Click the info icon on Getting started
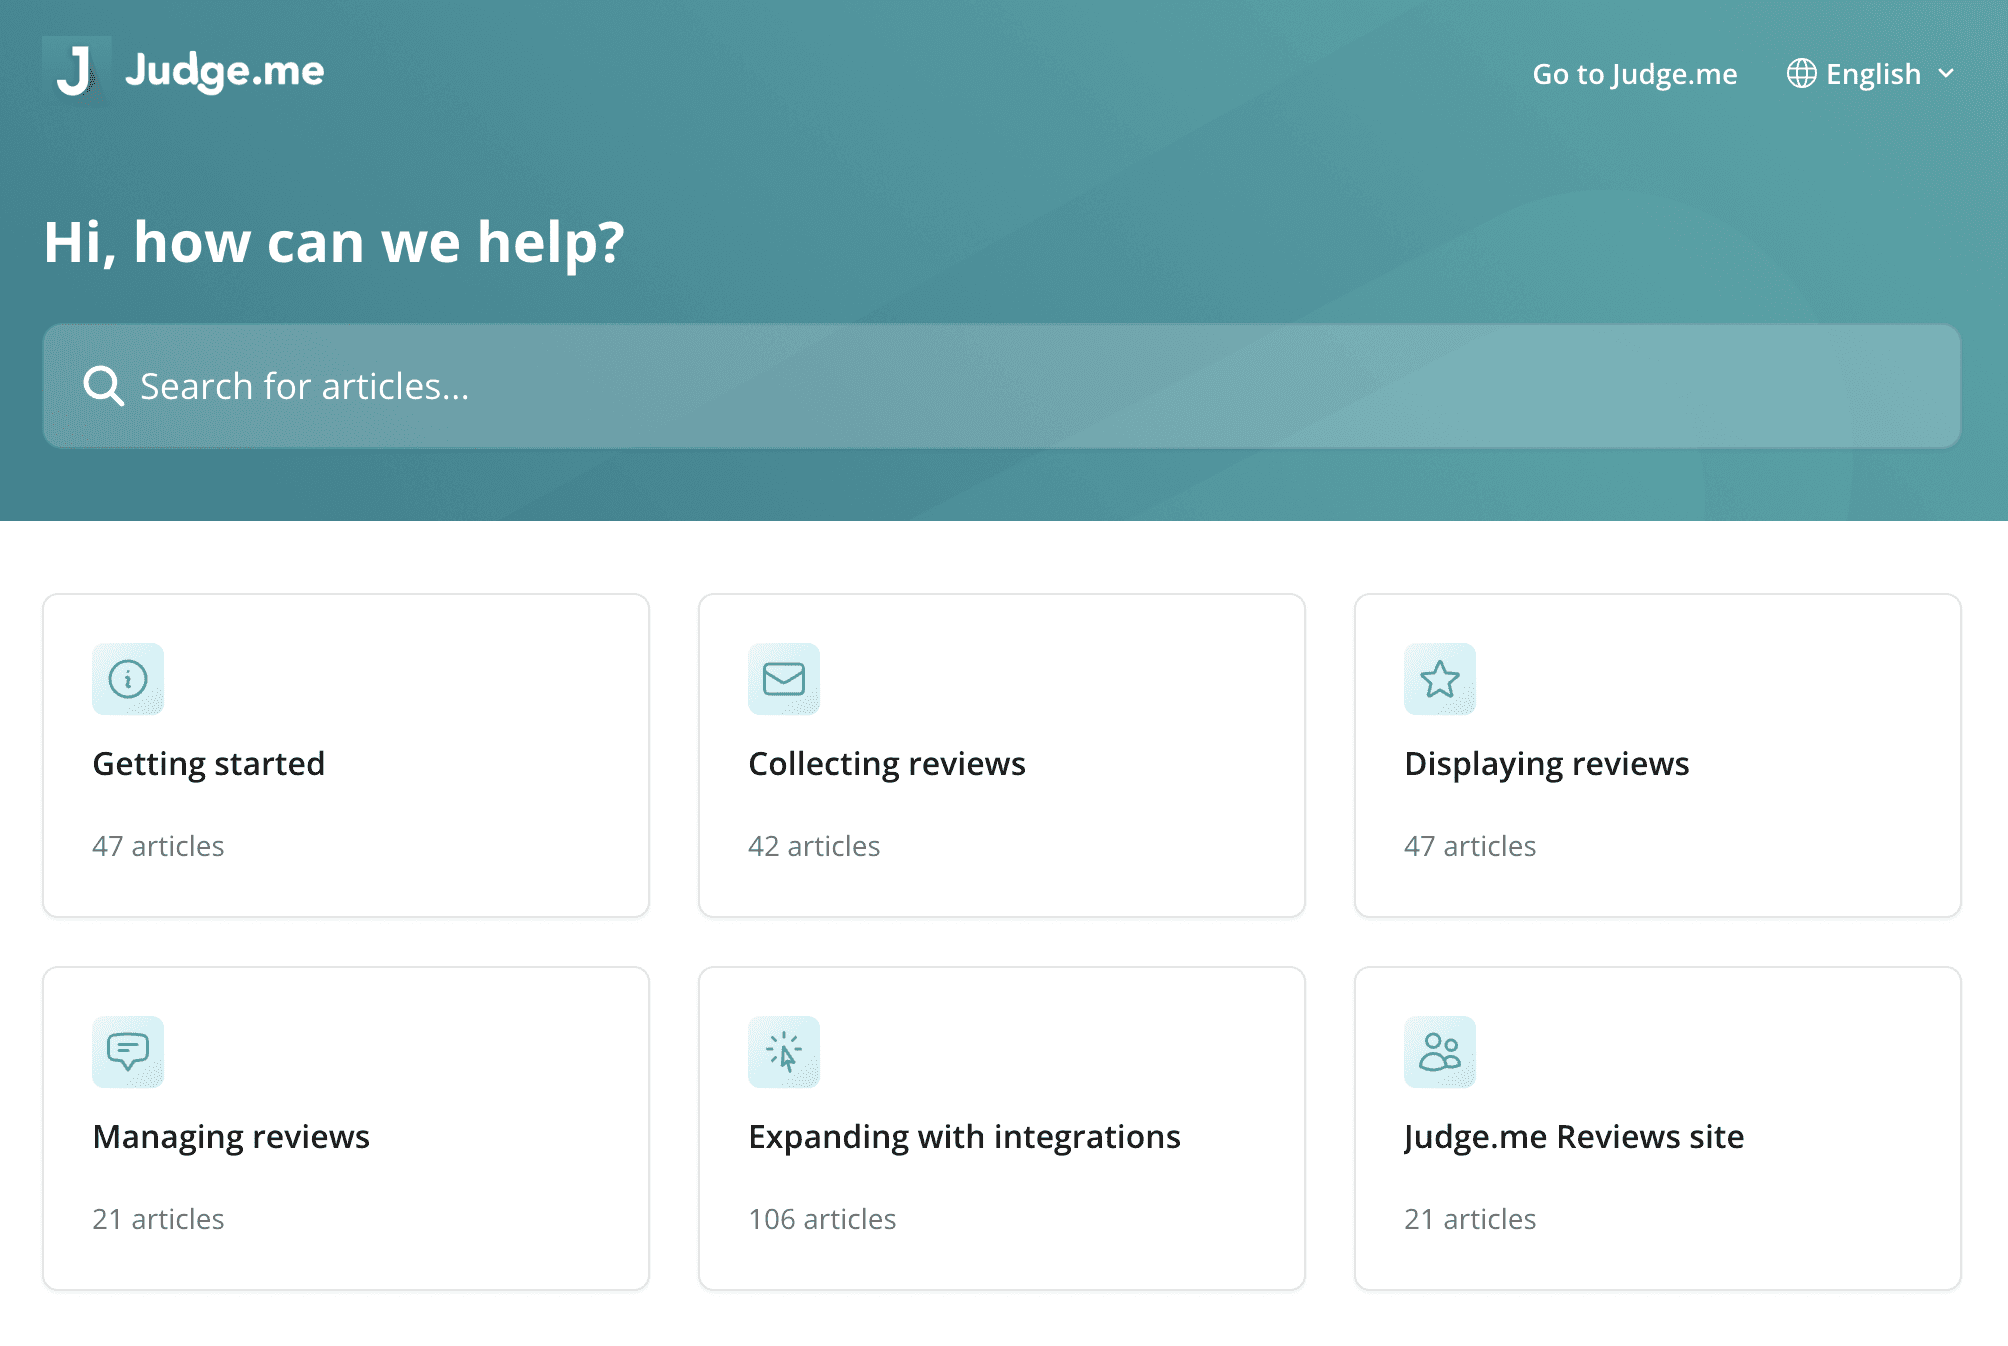 [128, 679]
